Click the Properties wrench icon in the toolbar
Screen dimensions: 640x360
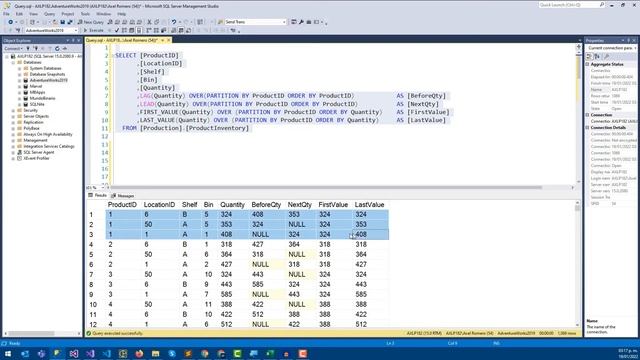[x=301, y=22]
